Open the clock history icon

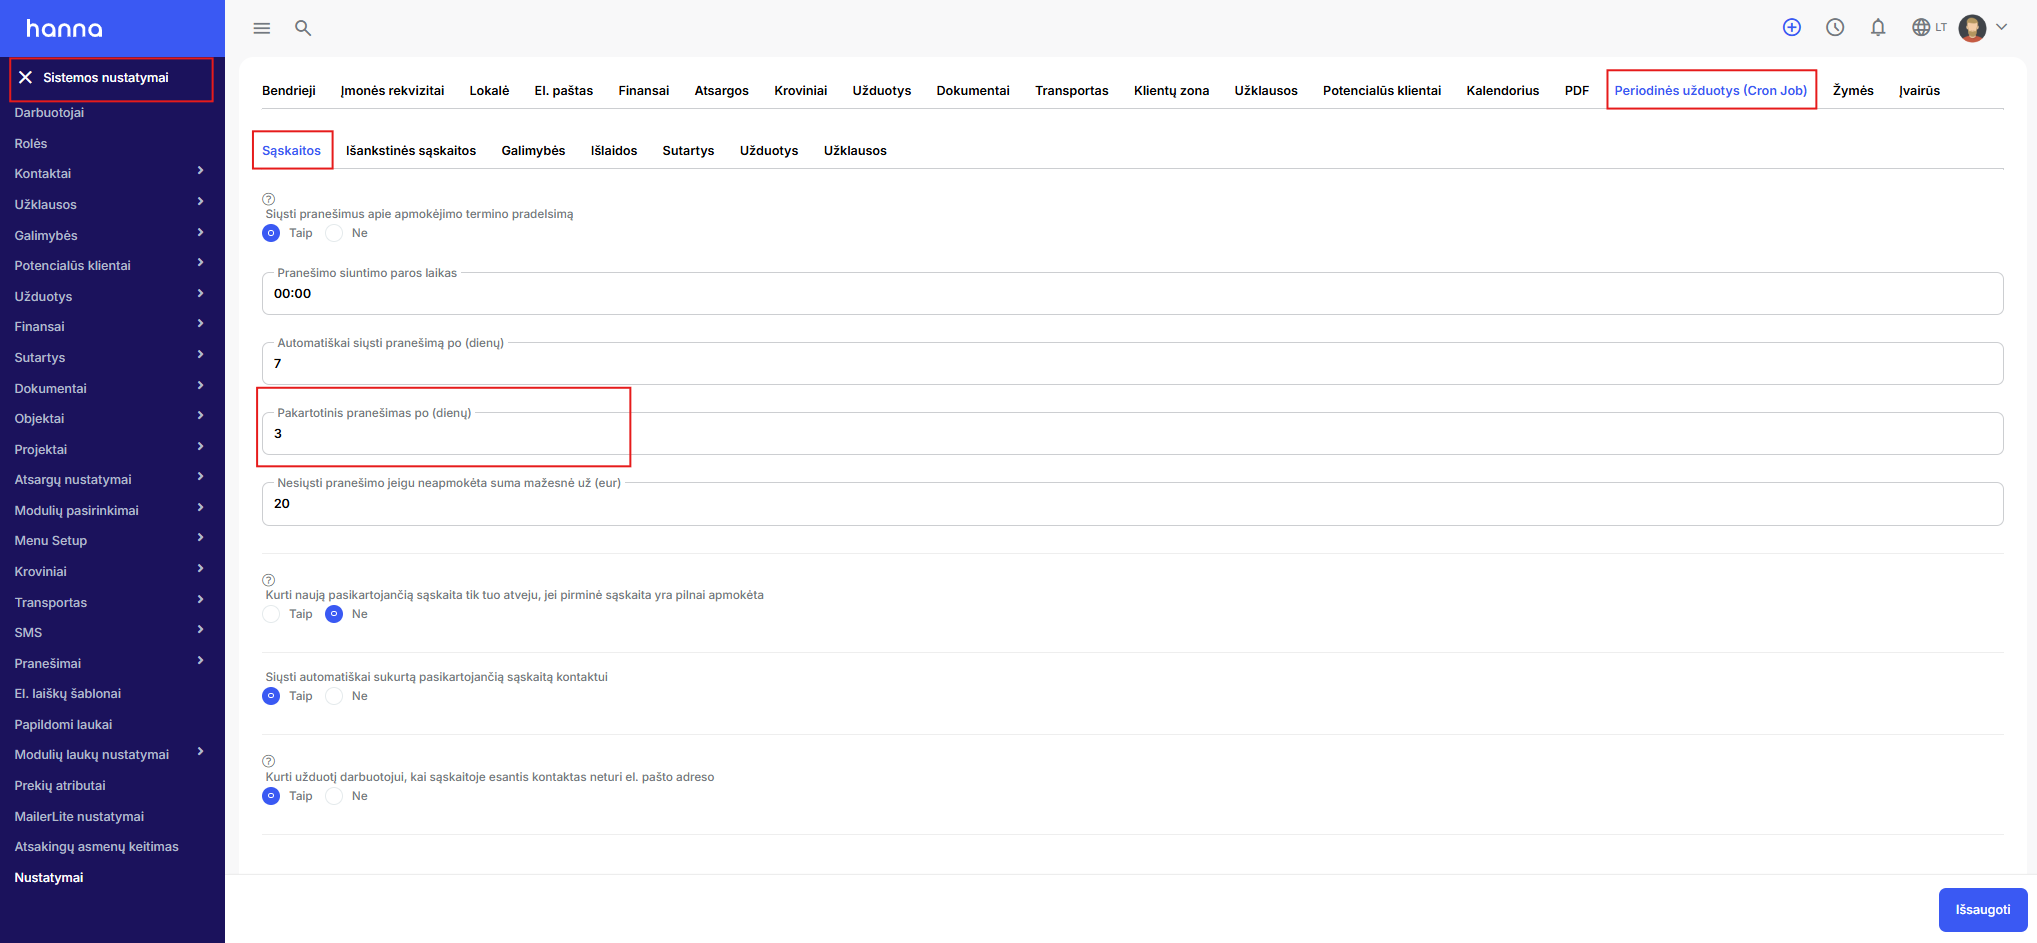tap(1835, 28)
